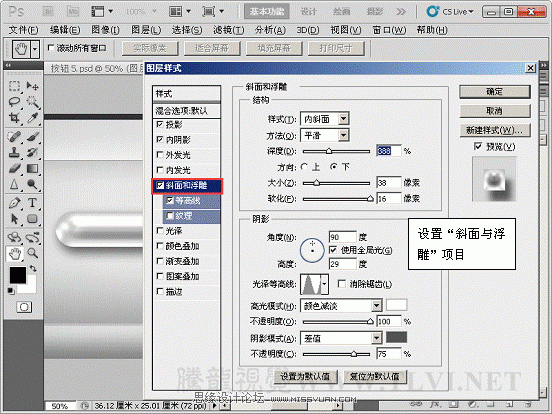Click the 适合屏幕 fit screen button
The width and height of the screenshot is (552, 414).
[212, 49]
